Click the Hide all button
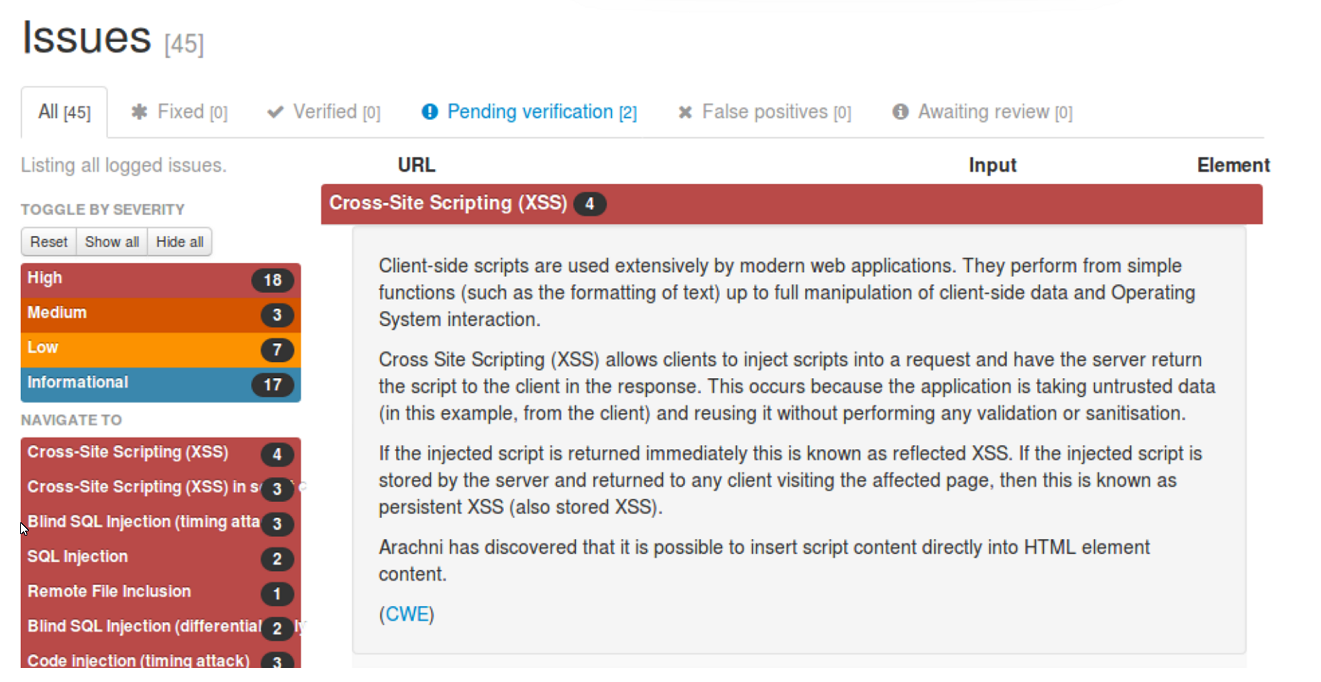The width and height of the screenshot is (1321, 682). point(180,242)
